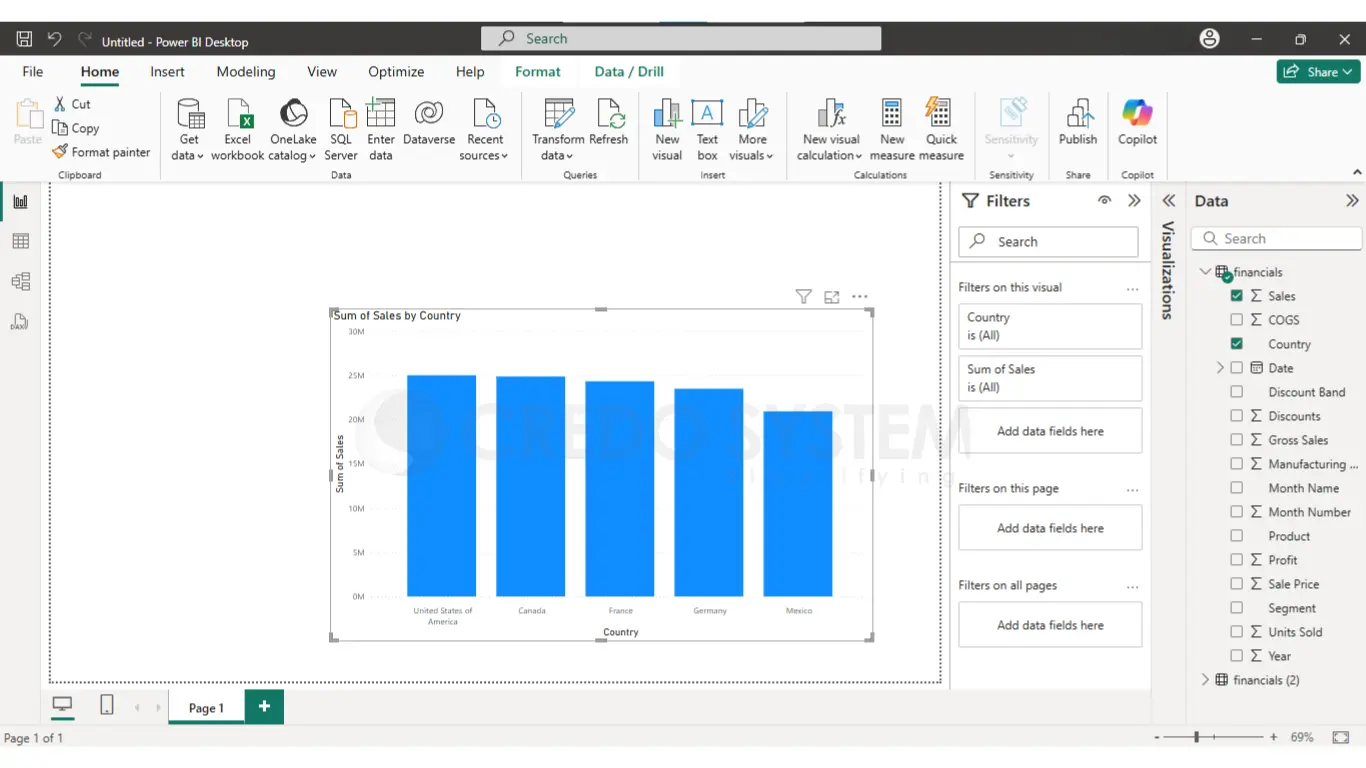Click the user account icon
The height and width of the screenshot is (768, 1366).
(x=1210, y=39)
